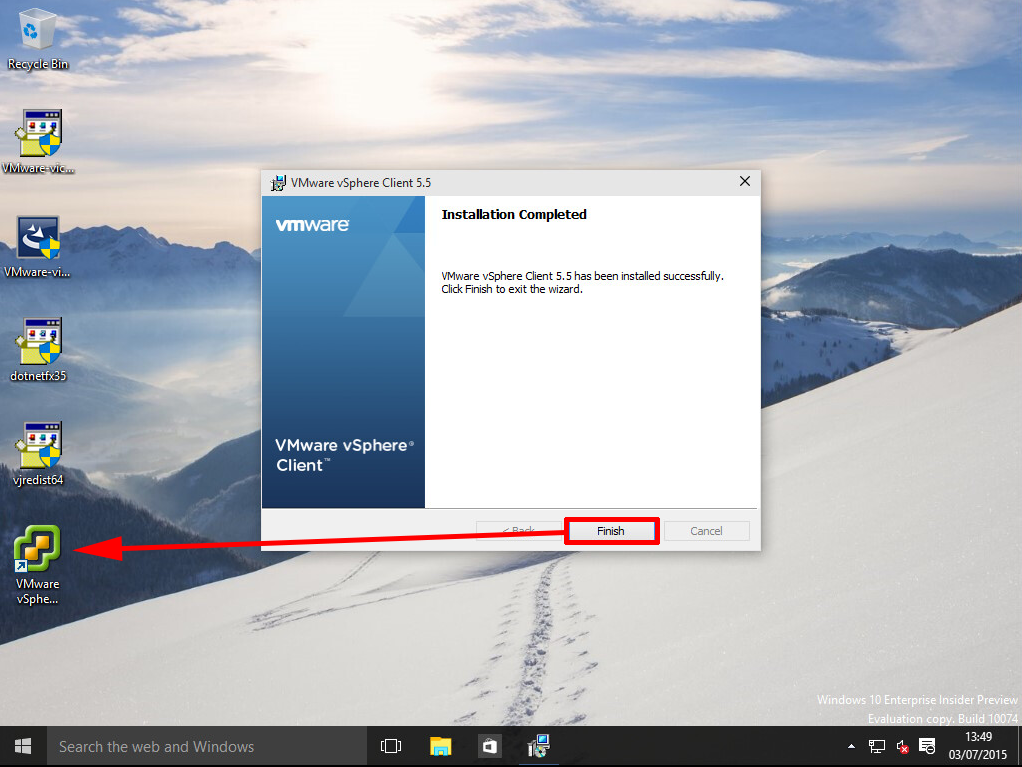Click the running installer icon in taskbar

pyautogui.click(x=538, y=747)
